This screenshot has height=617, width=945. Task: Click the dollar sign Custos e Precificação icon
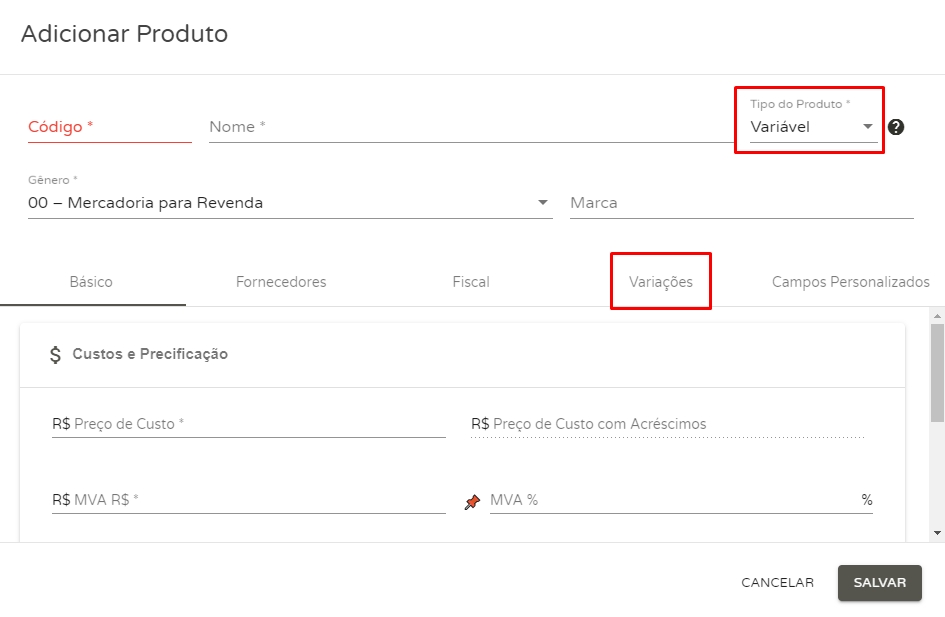[x=56, y=354]
